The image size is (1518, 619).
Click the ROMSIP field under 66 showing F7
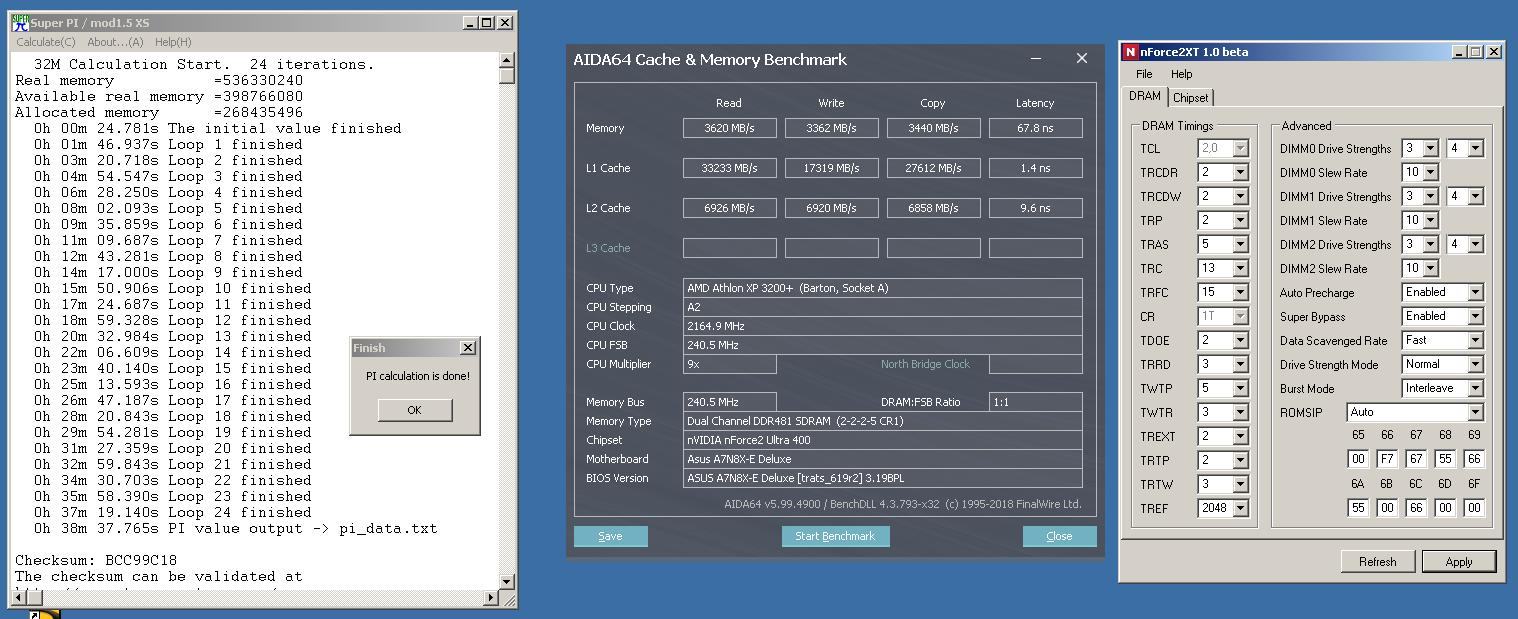pyautogui.click(x=1387, y=459)
